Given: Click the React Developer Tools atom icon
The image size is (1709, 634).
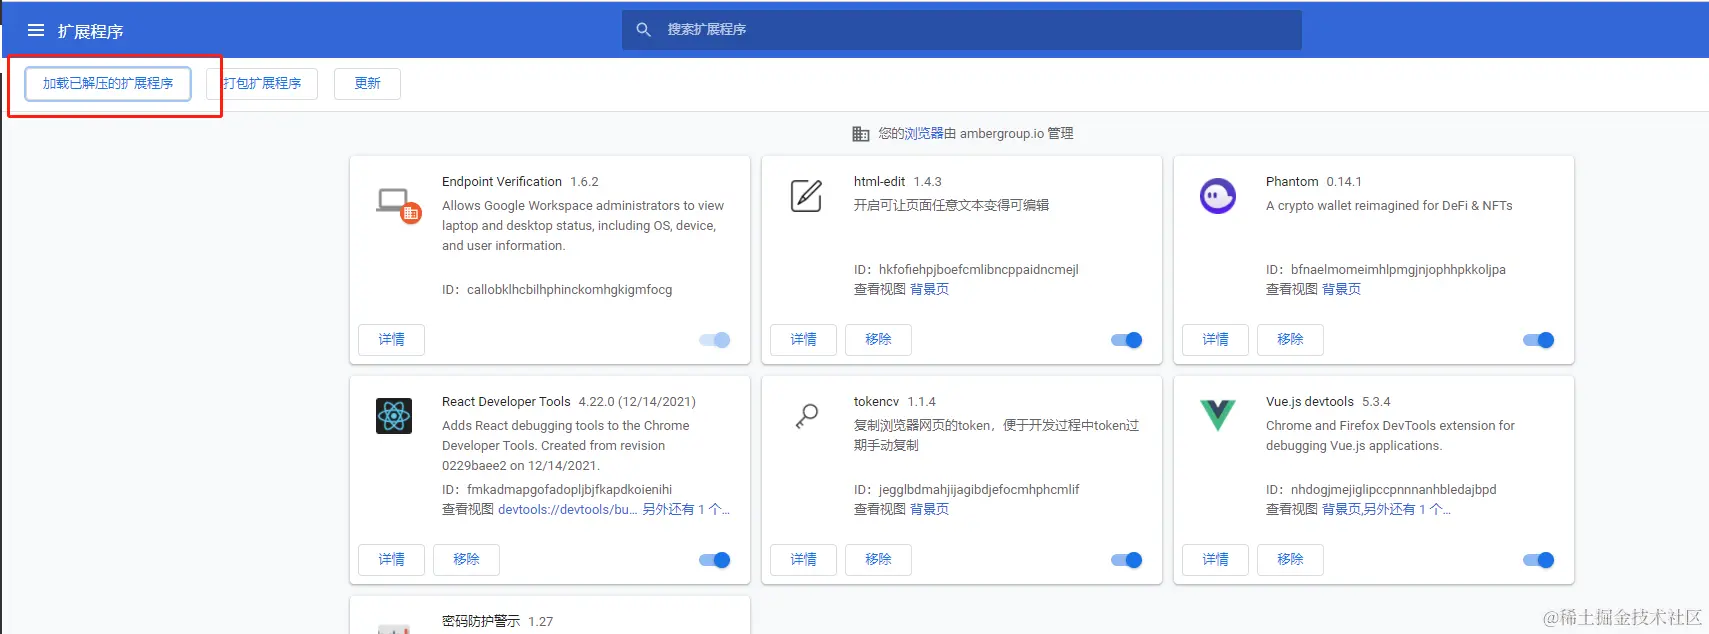Looking at the screenshot, I should coord(394,416).
